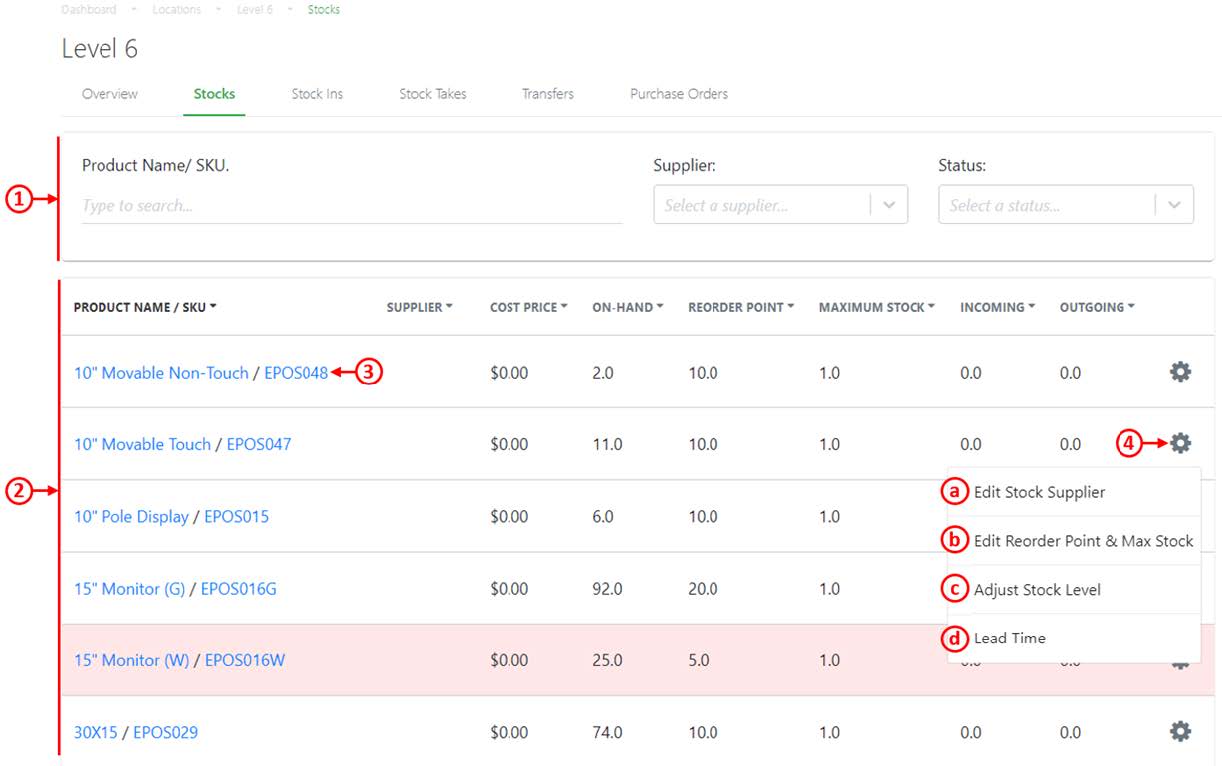Sort by the Reorder Point column
This screenshot has width=1222, height=766.
click(x=741, y=307)
